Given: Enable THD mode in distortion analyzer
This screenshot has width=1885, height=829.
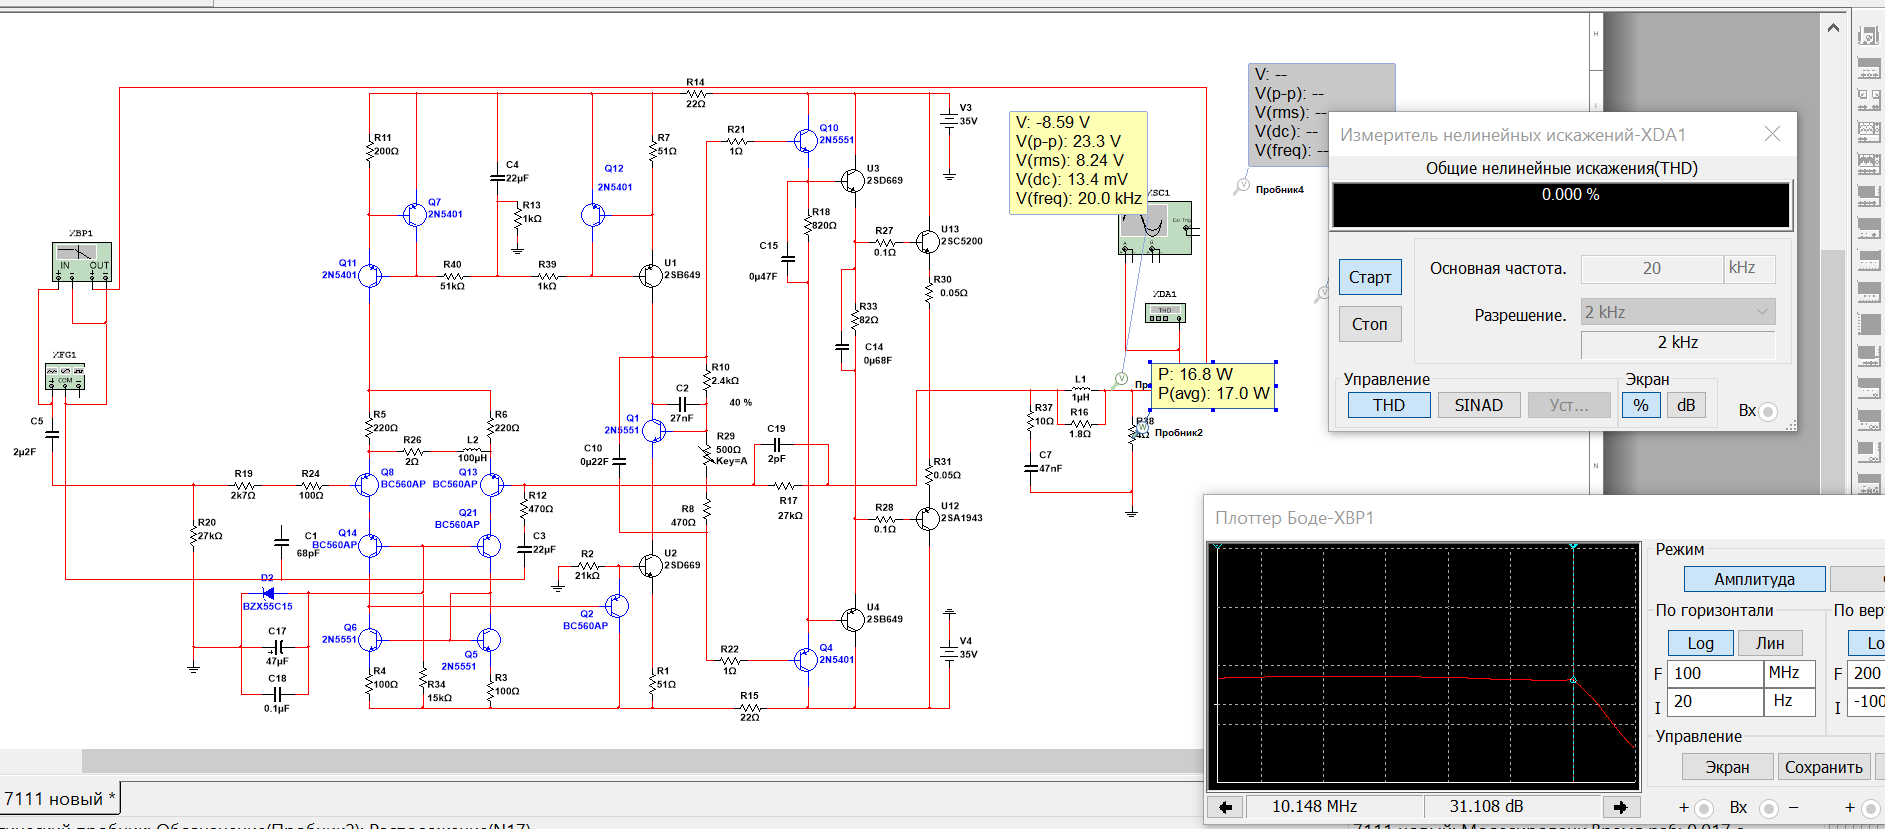Looking at the screenshot, I should pyautogui.click(x=1388, y=405).
